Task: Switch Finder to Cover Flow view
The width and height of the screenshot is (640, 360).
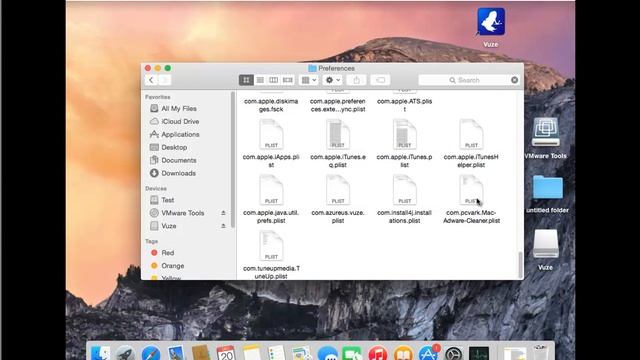Action: [x=287, y=80]
